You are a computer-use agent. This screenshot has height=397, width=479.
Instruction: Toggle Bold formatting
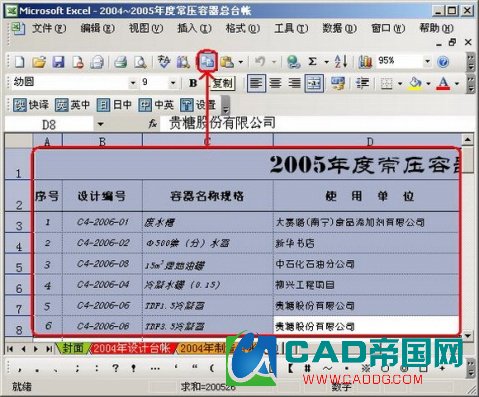point(193,83)
